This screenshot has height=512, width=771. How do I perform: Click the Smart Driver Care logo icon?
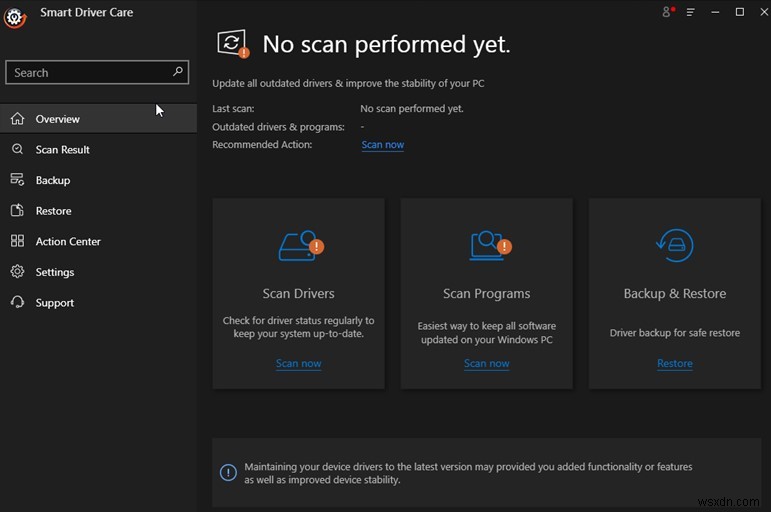point(14,16)
